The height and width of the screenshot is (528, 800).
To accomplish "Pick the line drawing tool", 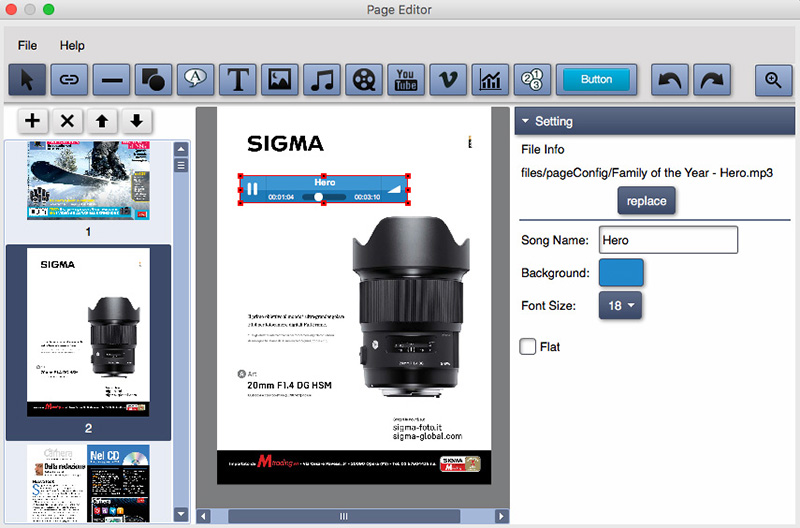I will pyautogui.click(x=111, y=80).
